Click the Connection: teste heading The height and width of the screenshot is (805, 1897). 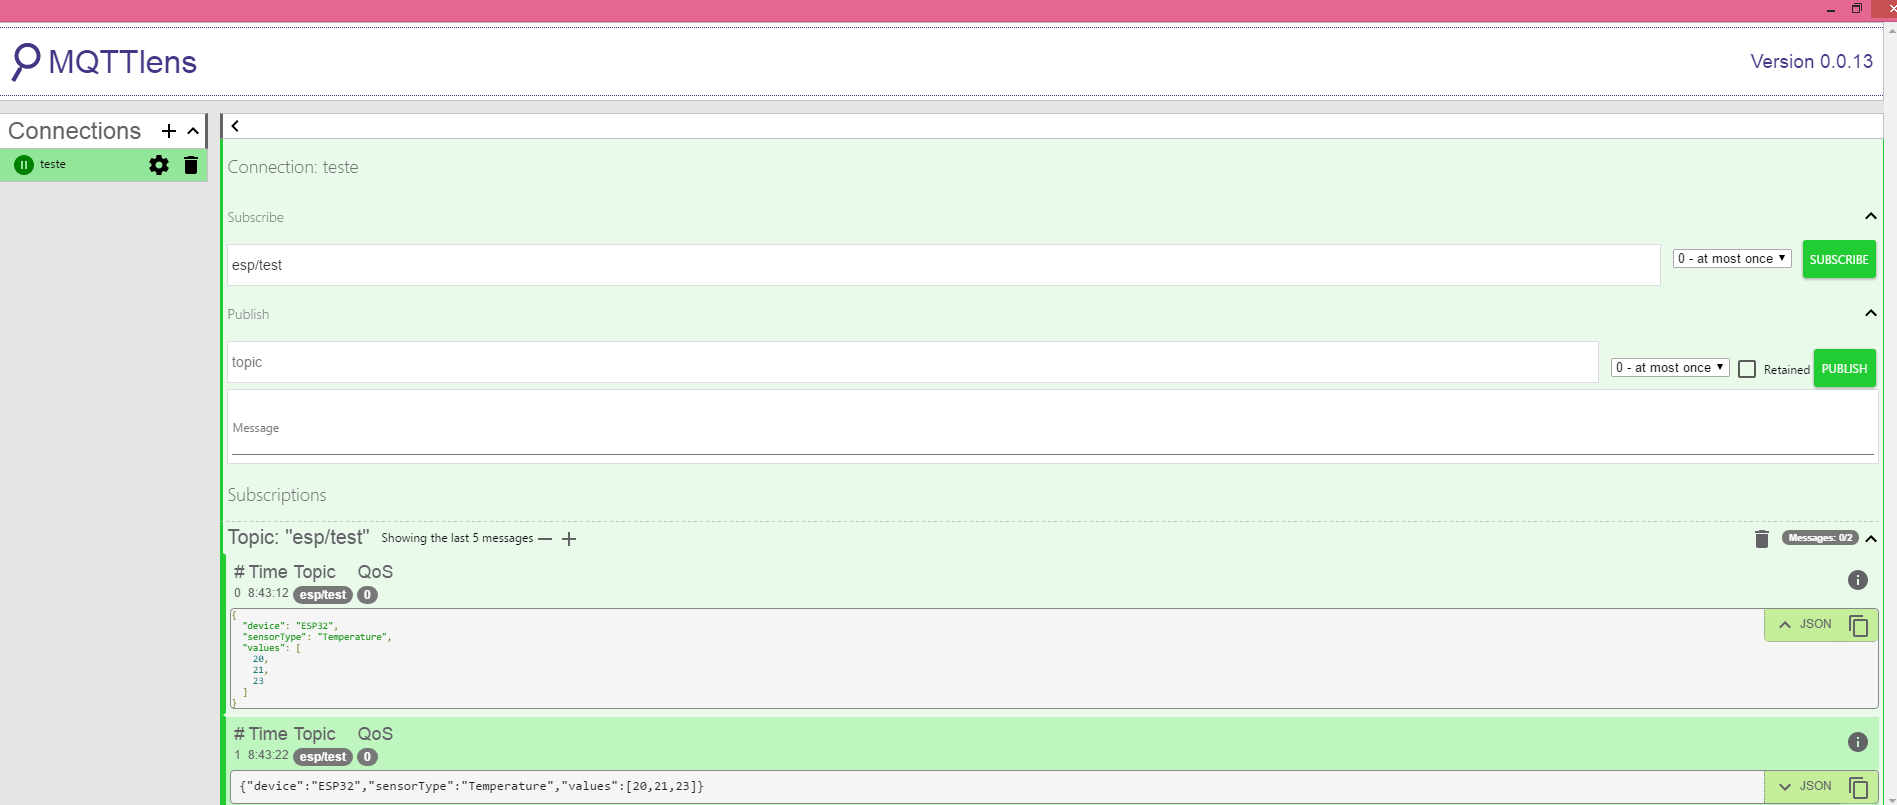[293, 167]
